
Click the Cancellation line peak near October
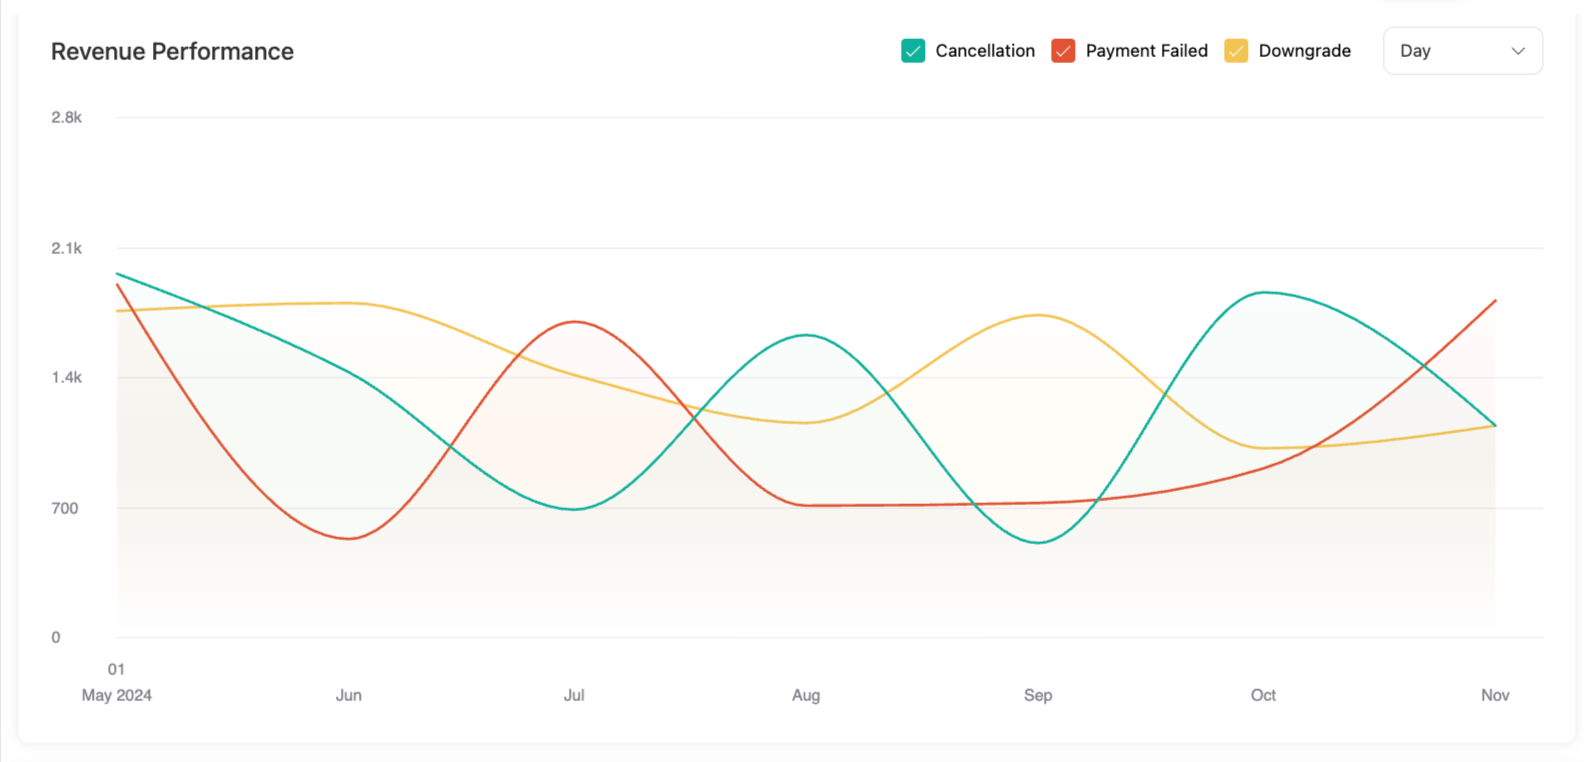[1262, 293]
